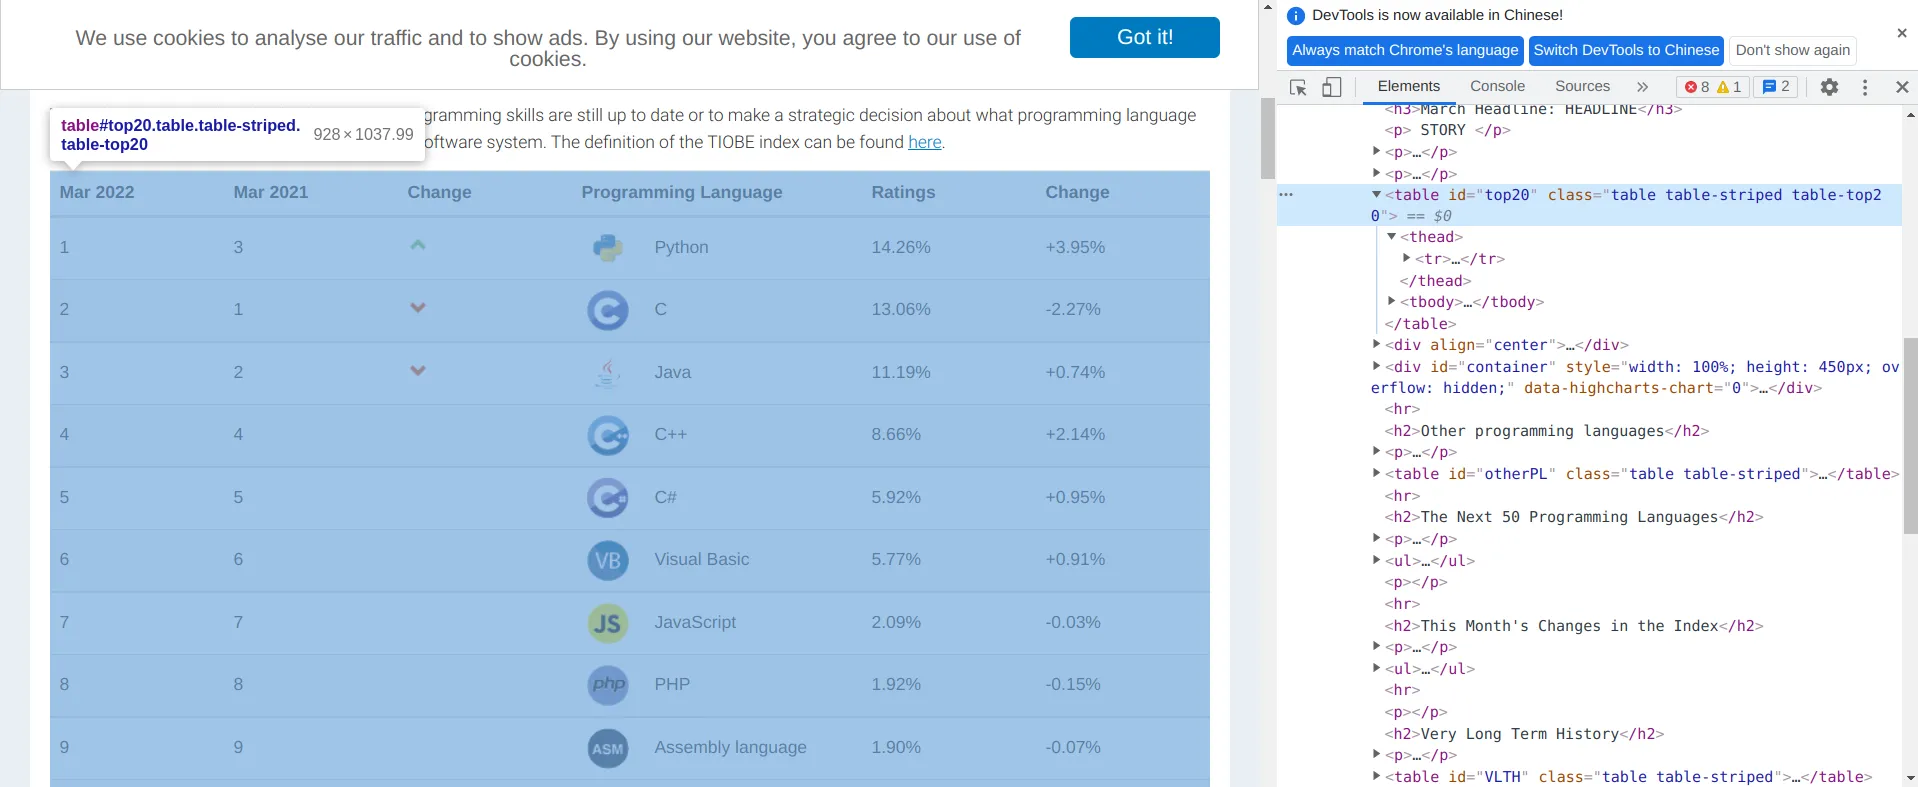The image size is (1918, 787).
Task: Activate the inspect element picker tool
Action: coord(1298,87)
